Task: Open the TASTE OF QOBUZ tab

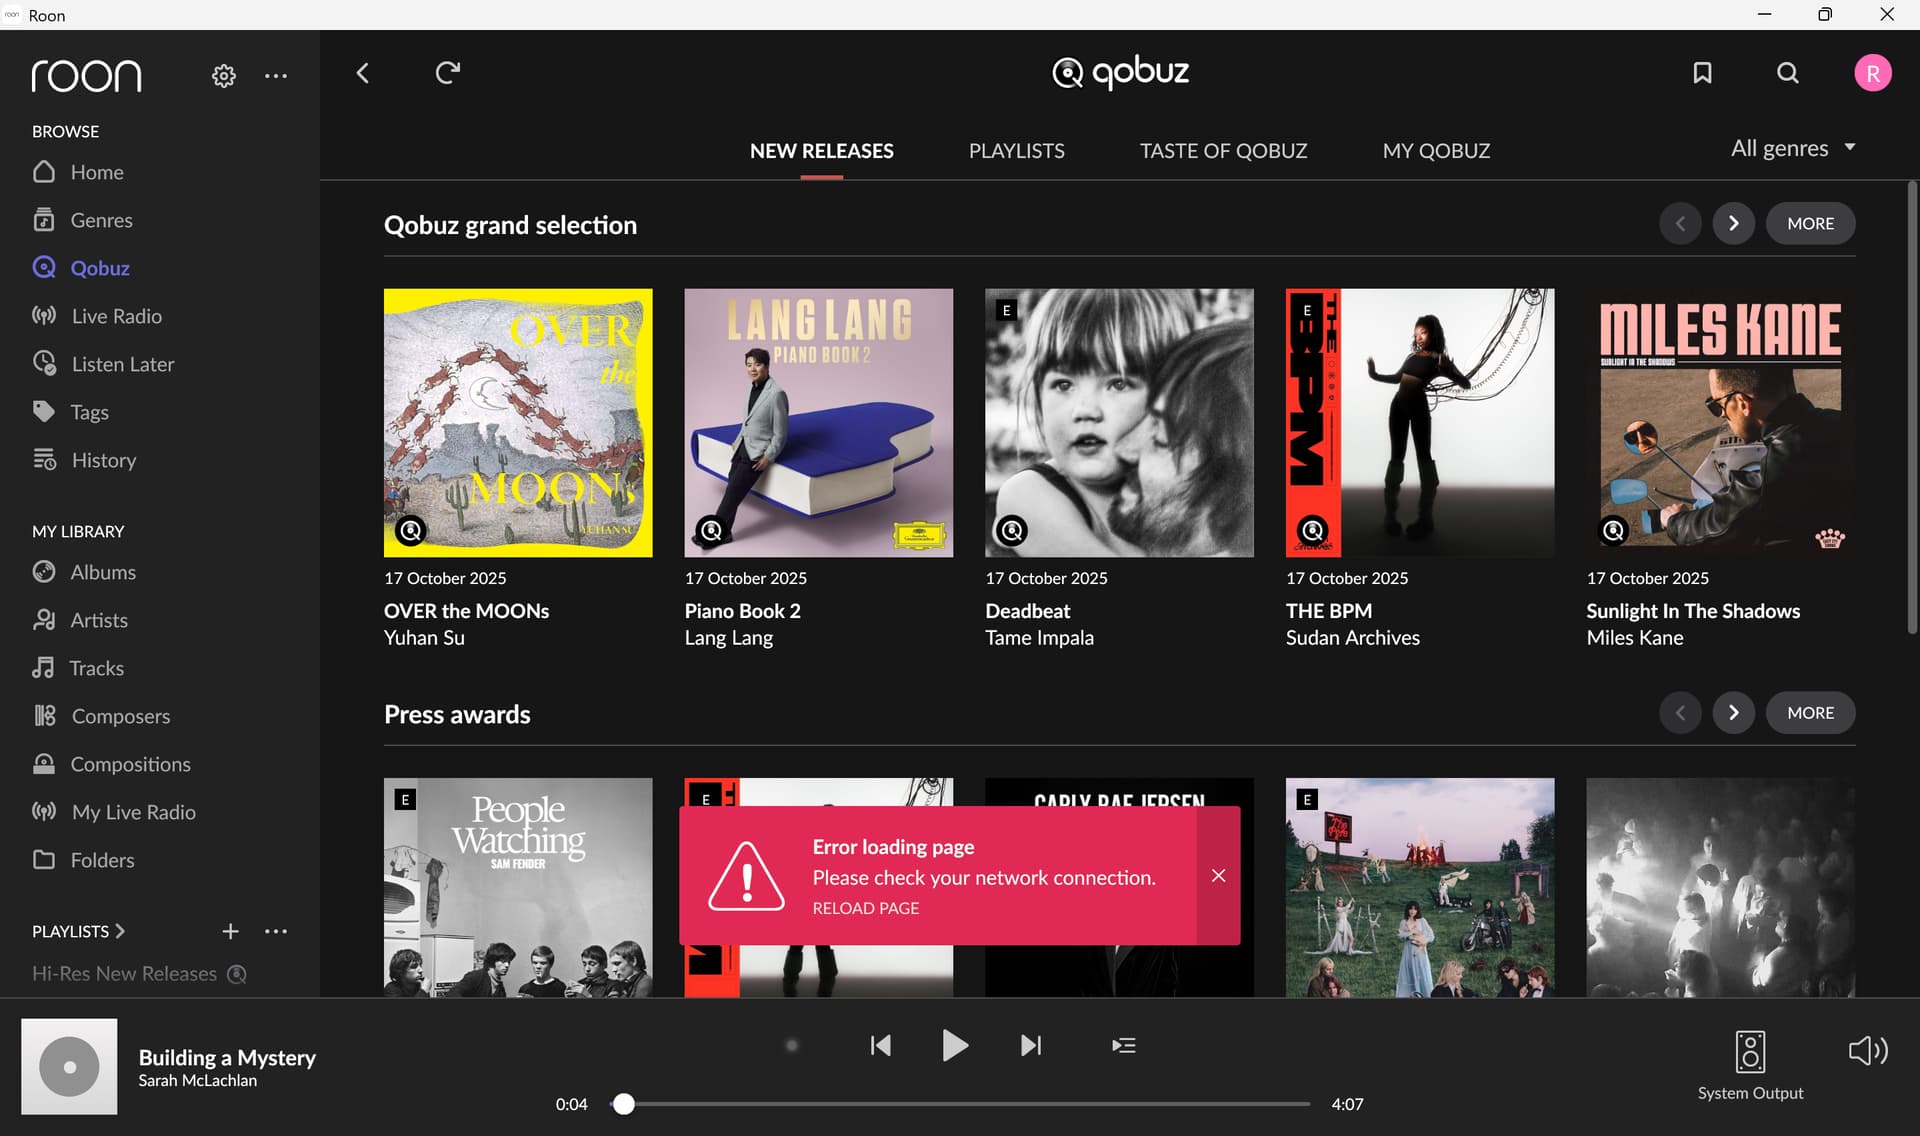Action: tap(1223, 151)
